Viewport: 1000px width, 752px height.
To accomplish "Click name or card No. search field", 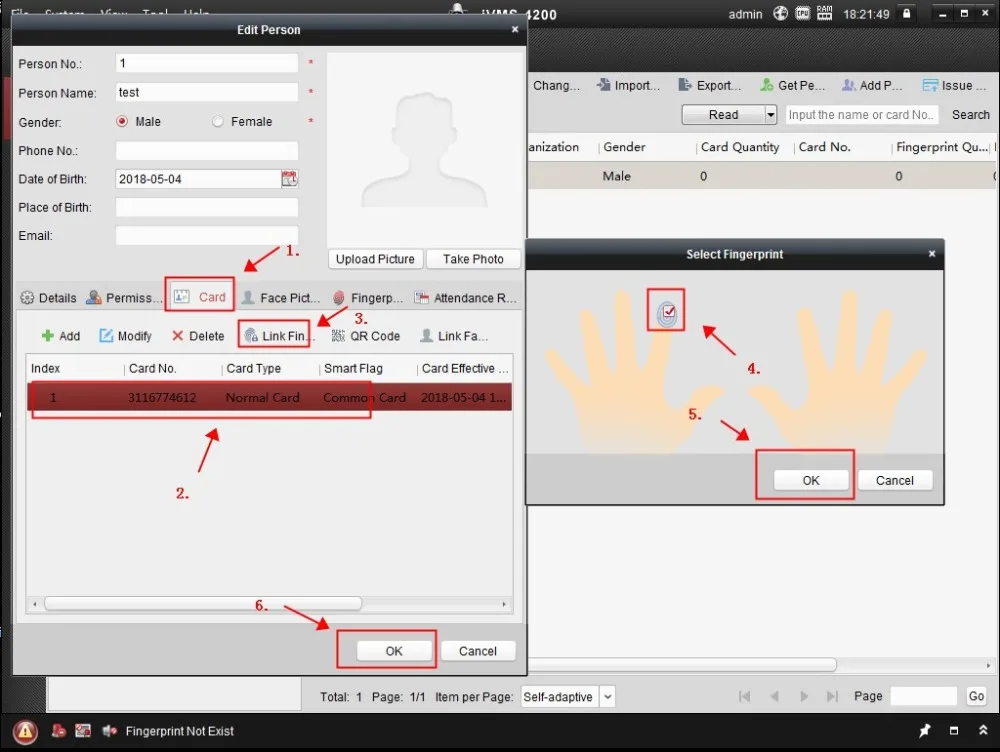I will pyautogui.click(x=862, y=115).
